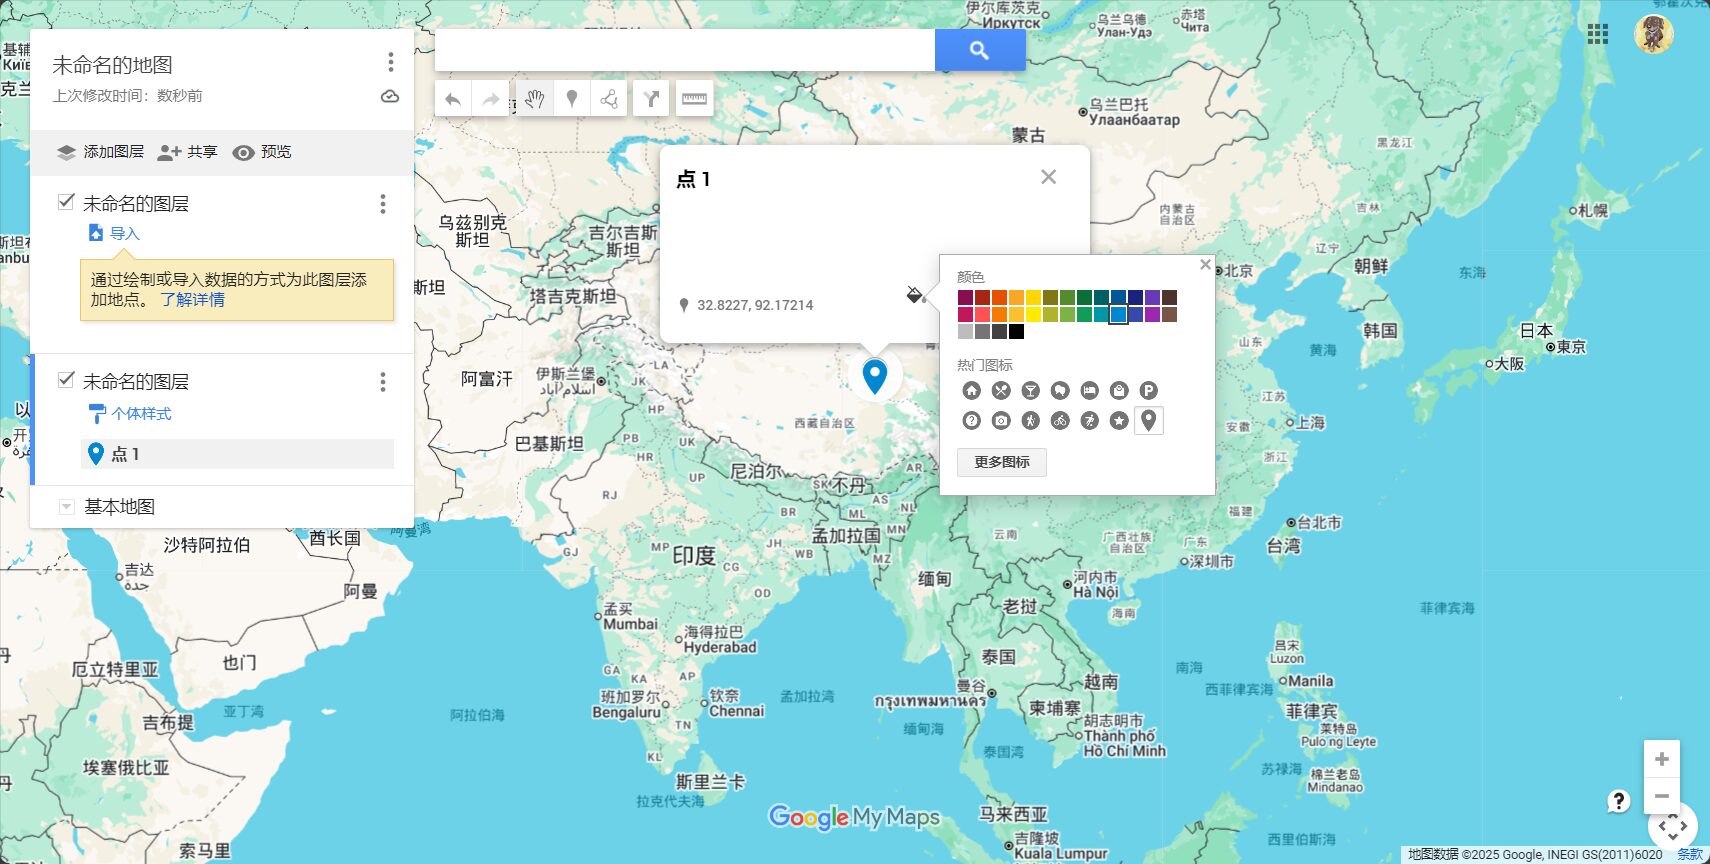Image resolution: width=1710 pixels, height=864 pixels.
Task: Click the redo arrow in the toolbar
Action: [x=491, y=99]
